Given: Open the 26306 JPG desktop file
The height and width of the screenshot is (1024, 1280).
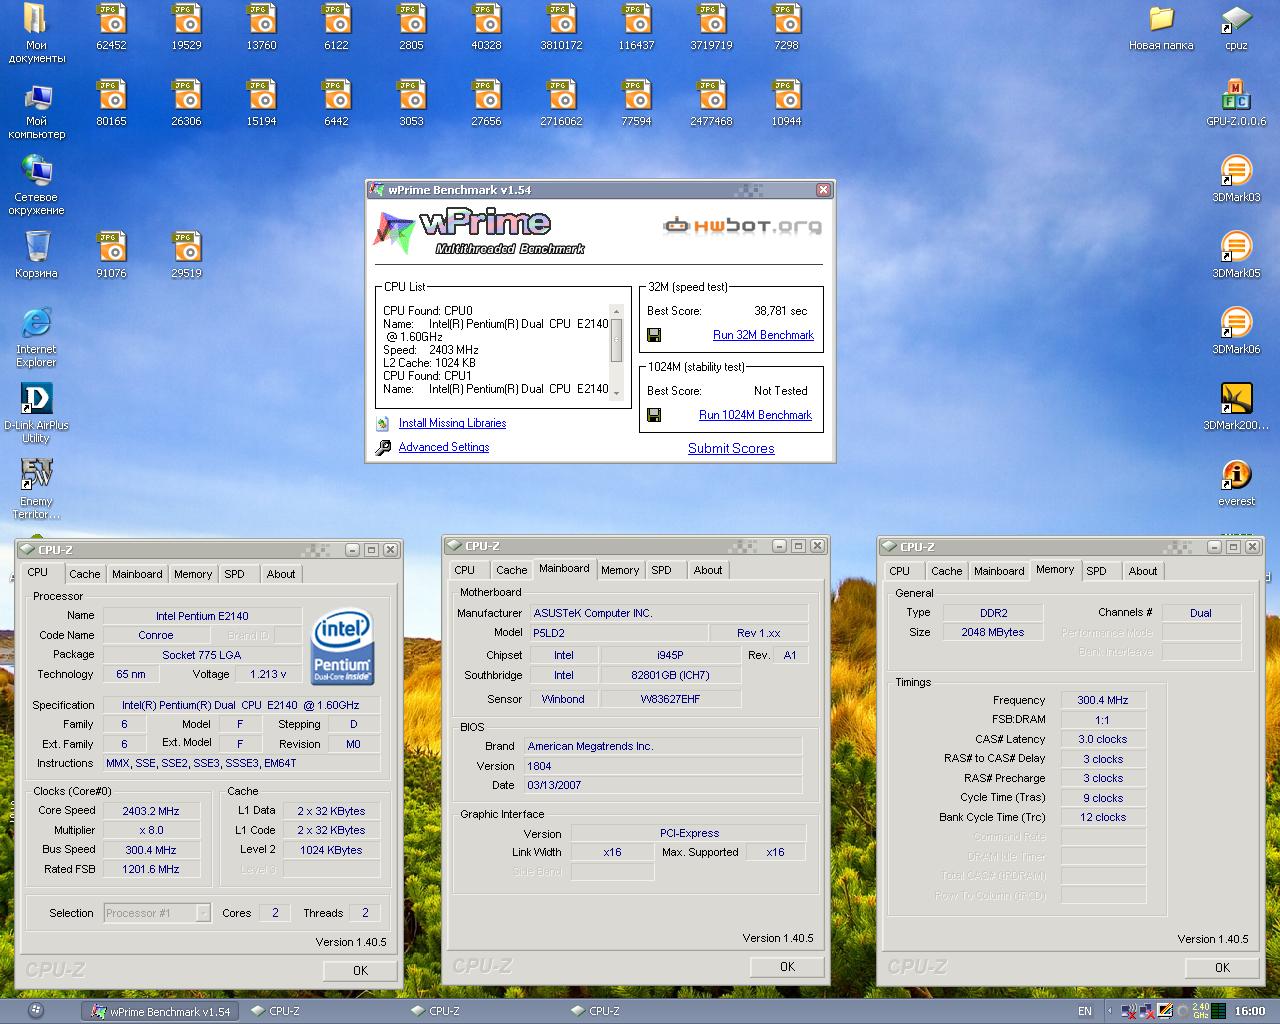Looking at the screenshot, I should pyautogui.click(x=186, y=103).
